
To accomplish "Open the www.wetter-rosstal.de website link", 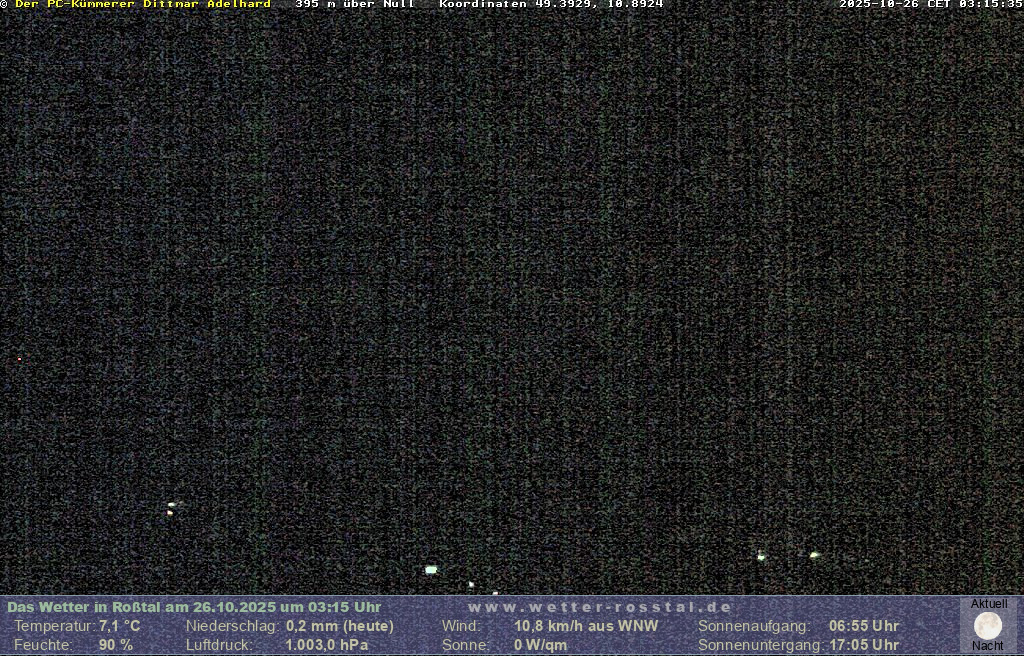I will point(600,607).
